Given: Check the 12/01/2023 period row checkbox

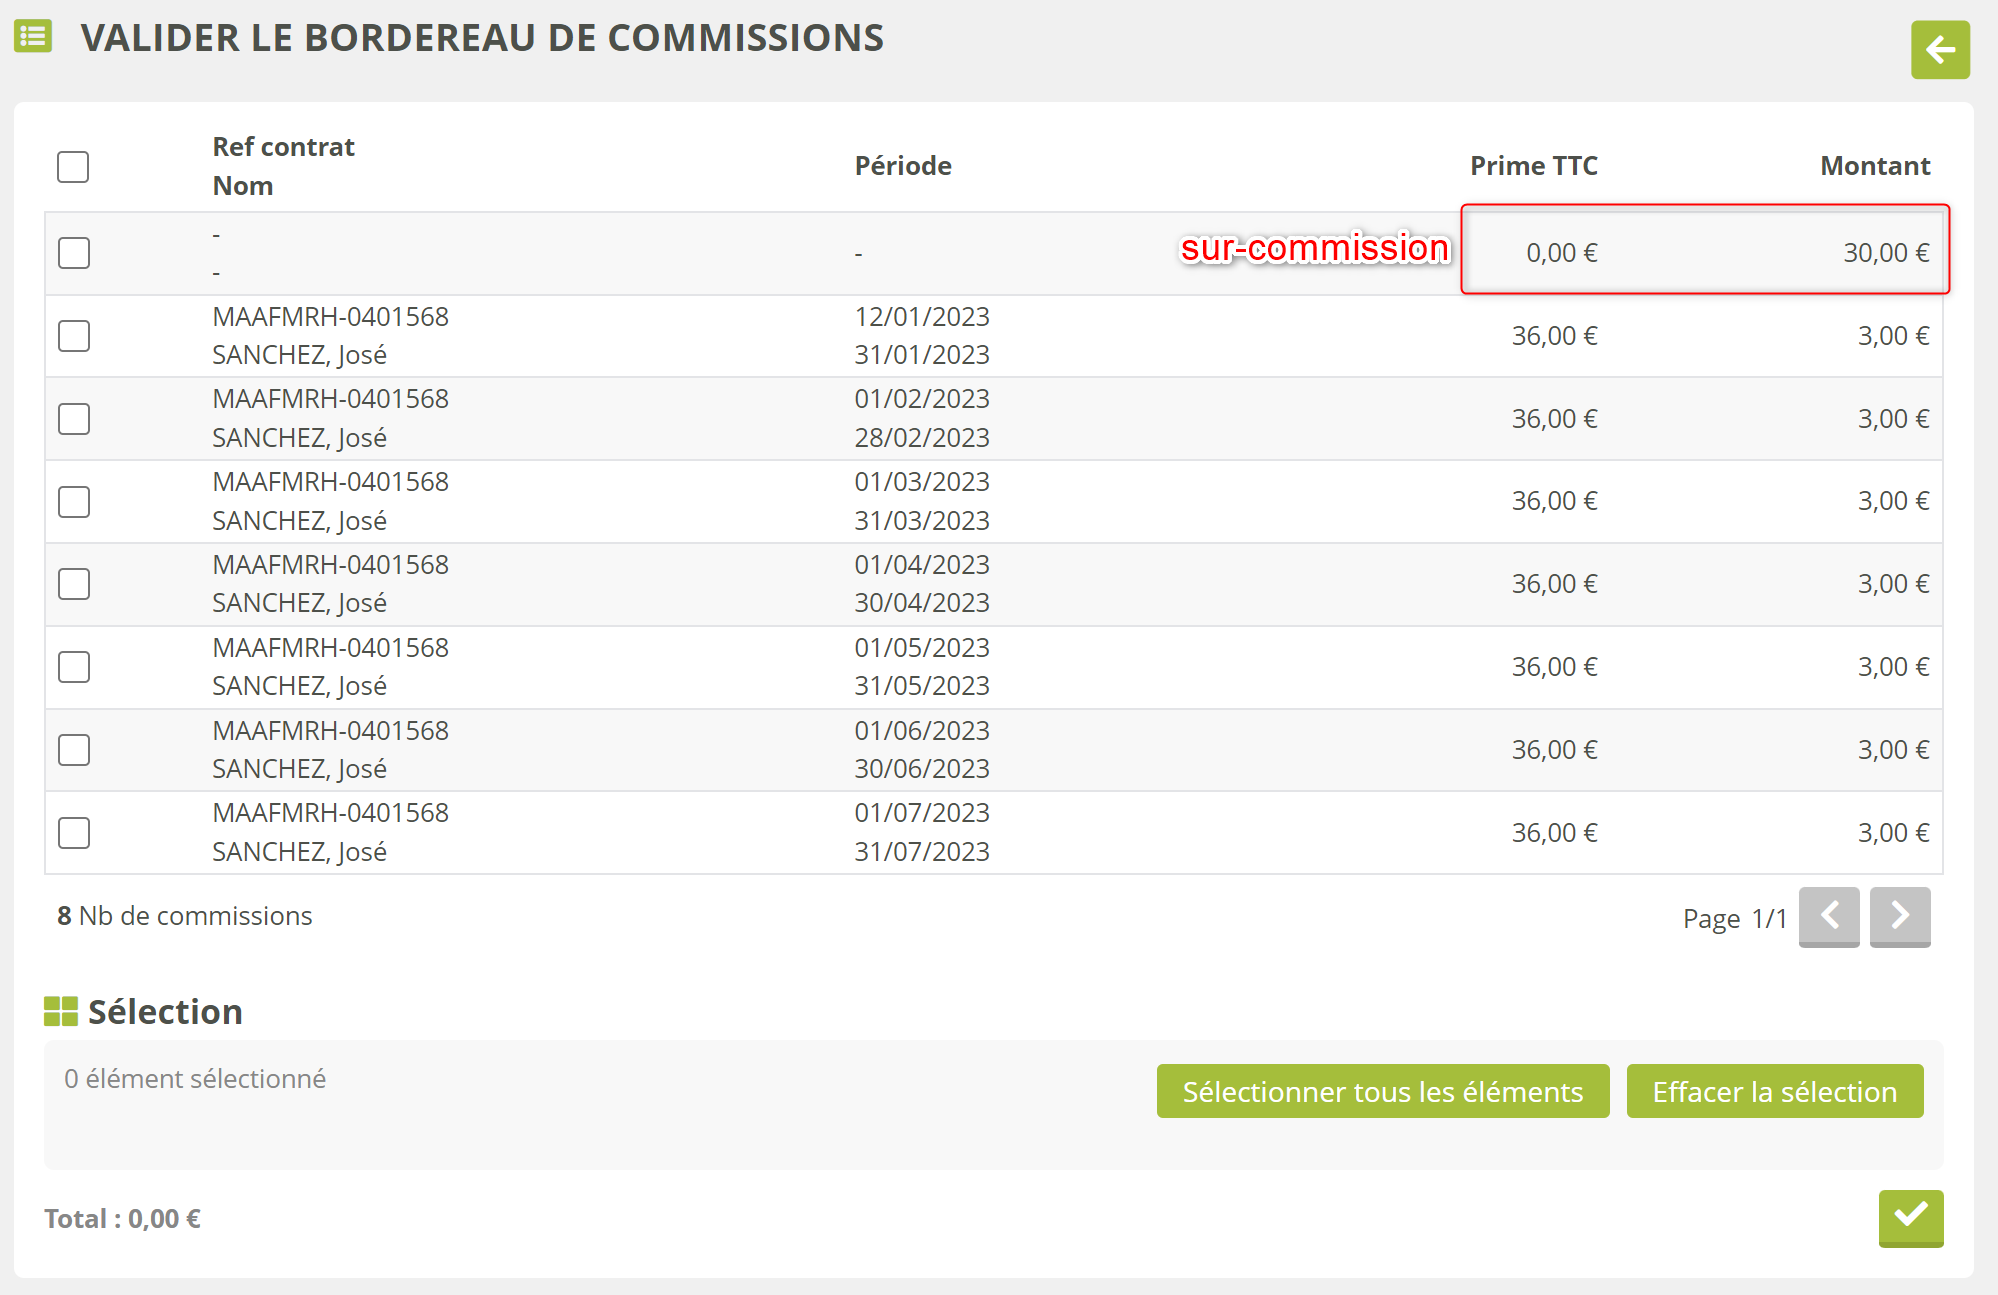Looking at the screenshot, I should click(x=74, y=336).
